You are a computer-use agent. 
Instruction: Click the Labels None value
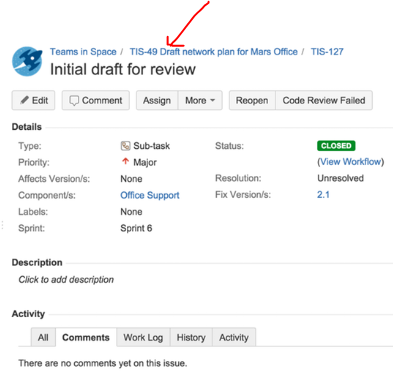pos(131,212)
